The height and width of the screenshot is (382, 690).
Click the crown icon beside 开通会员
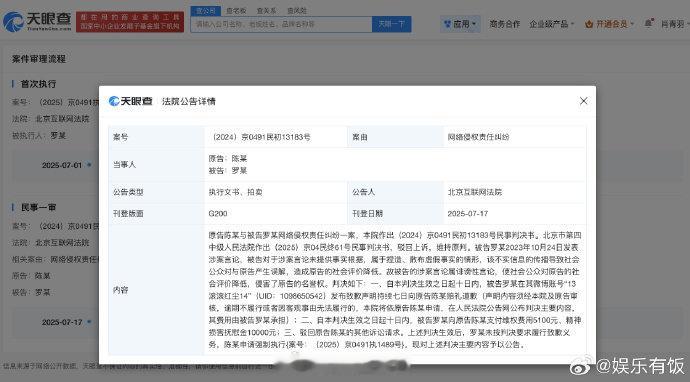(x=589, y=24)
